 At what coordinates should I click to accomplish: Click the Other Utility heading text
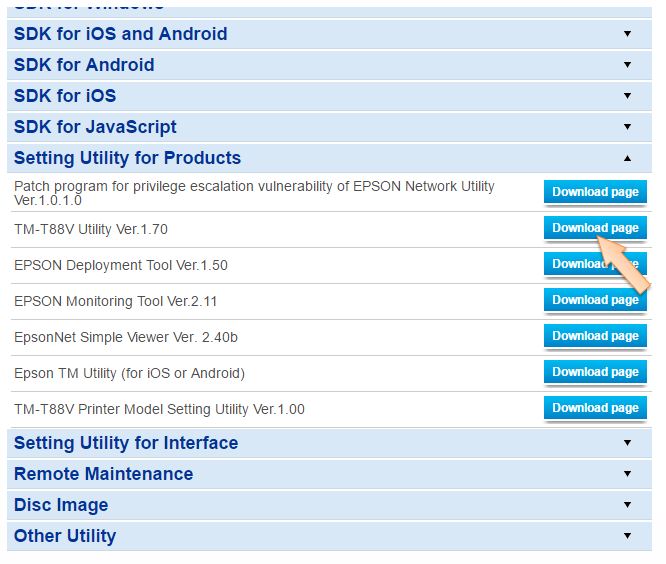click(x=65, y=536)
